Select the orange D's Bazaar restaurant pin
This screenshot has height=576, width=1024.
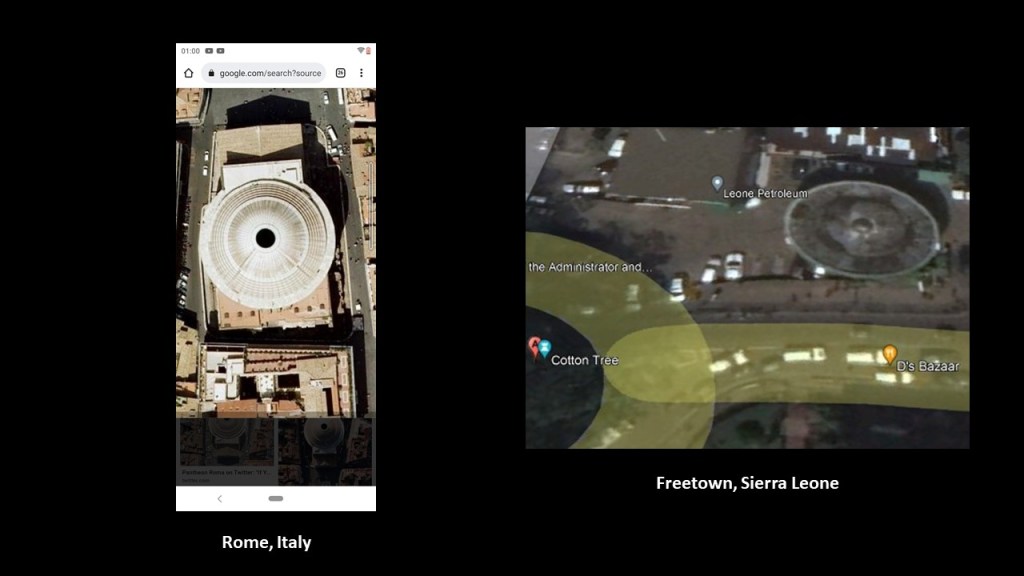click(x=889, y=353)
